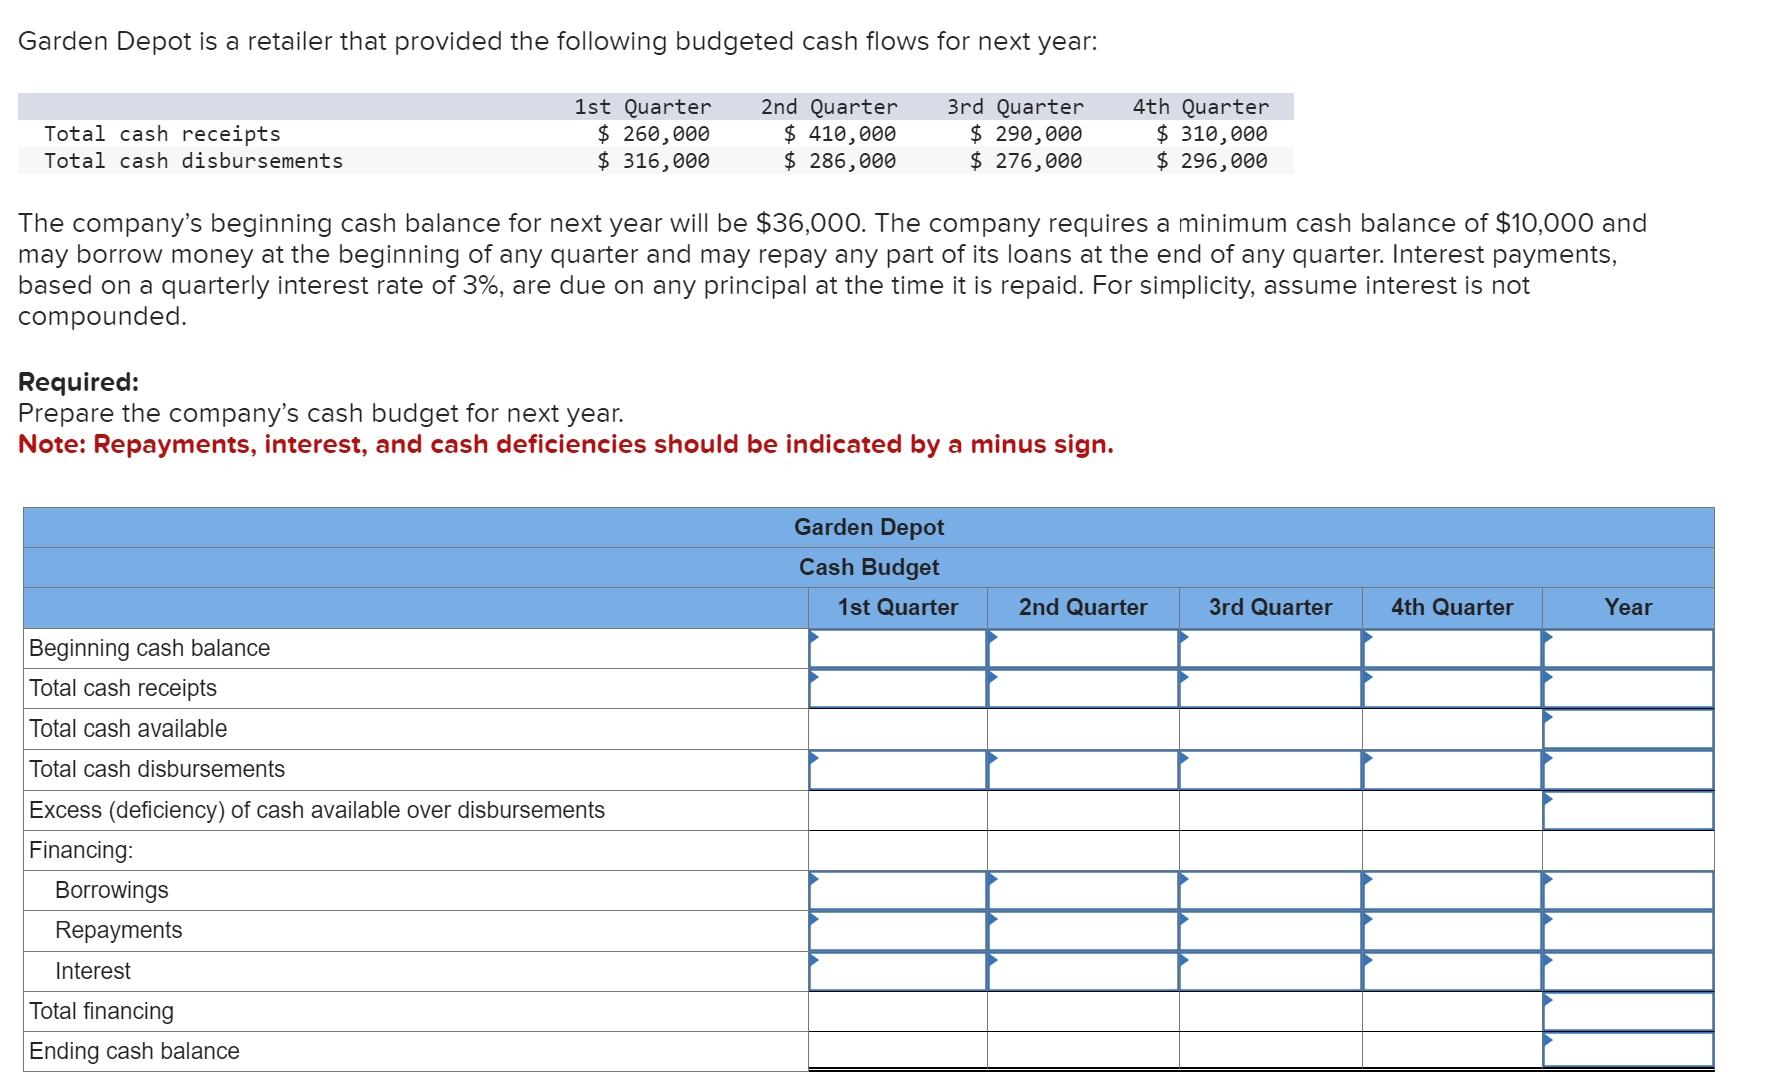Click Repayments cell for 3rd Quarter
The height and width of the screenshot is (1086, 1776).
click(1271, 931)
